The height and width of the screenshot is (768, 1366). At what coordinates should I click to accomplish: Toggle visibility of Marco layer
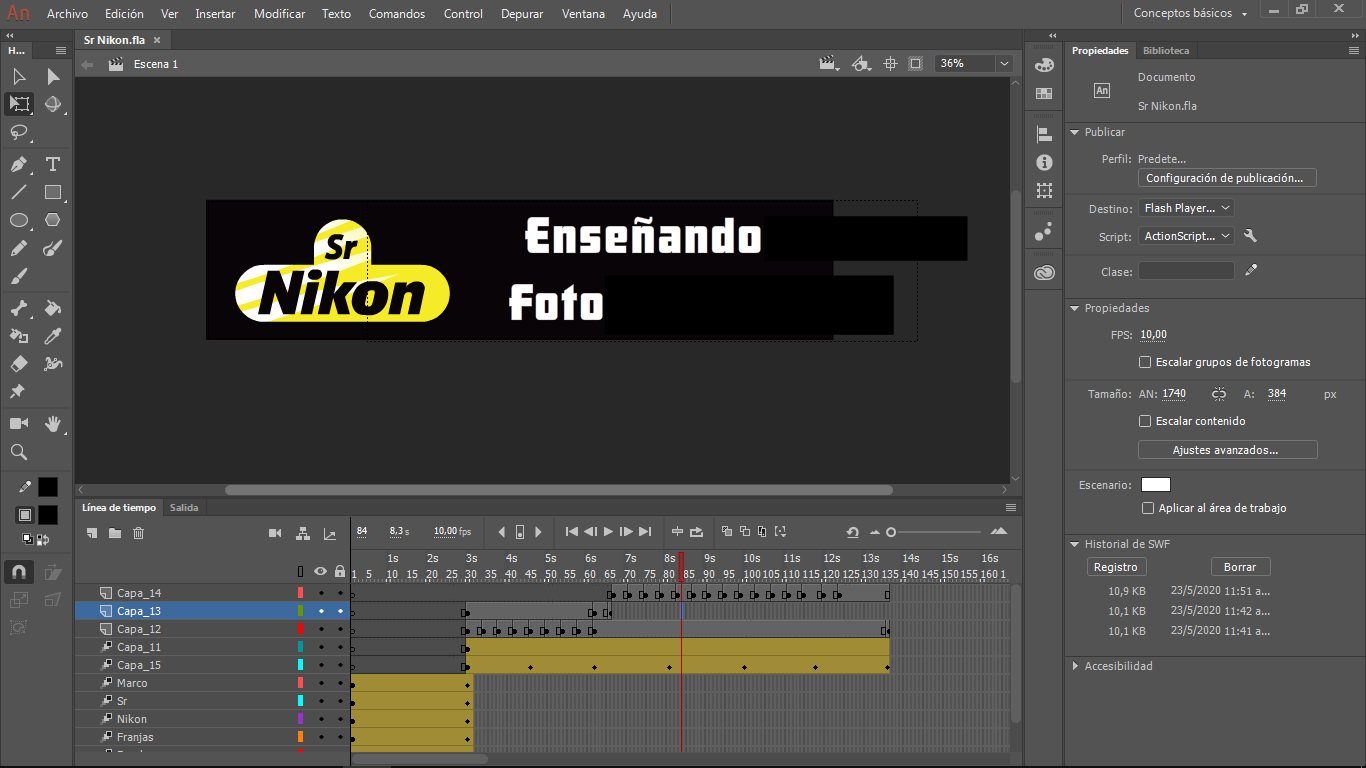coord(321,683)
